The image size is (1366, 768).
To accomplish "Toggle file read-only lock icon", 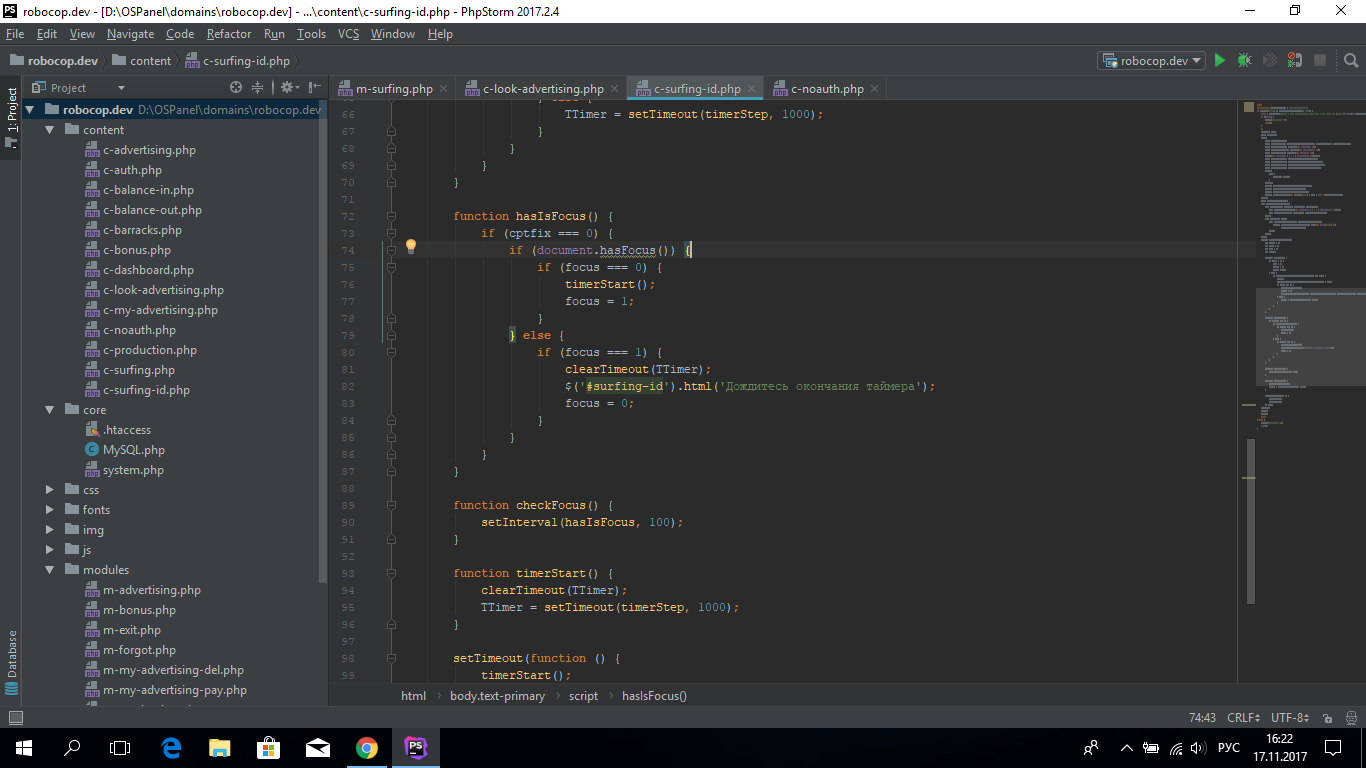I will point(1328,718).
